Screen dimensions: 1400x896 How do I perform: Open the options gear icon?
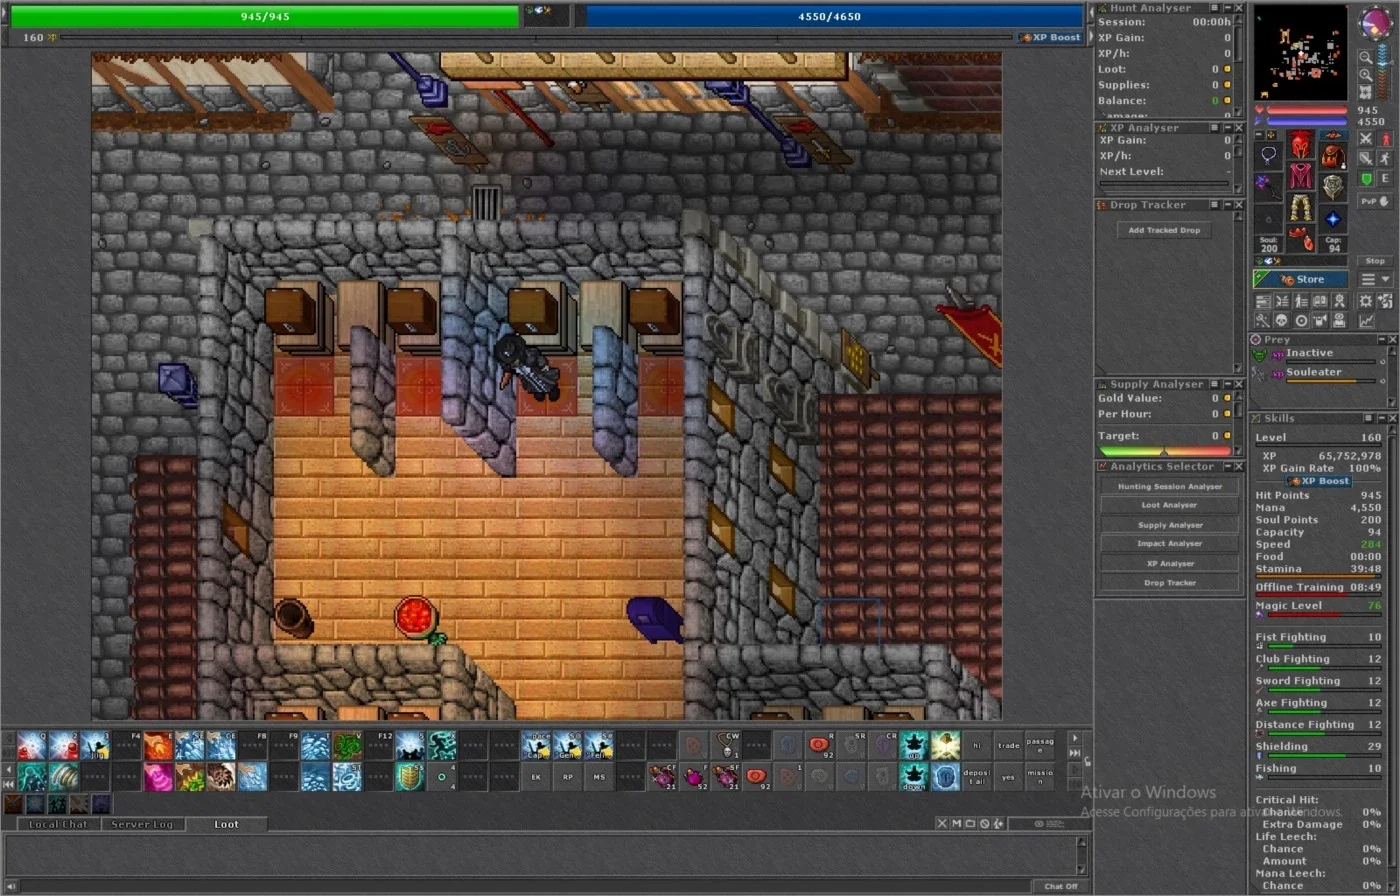pyautogui.click(x=1365, y=301)
